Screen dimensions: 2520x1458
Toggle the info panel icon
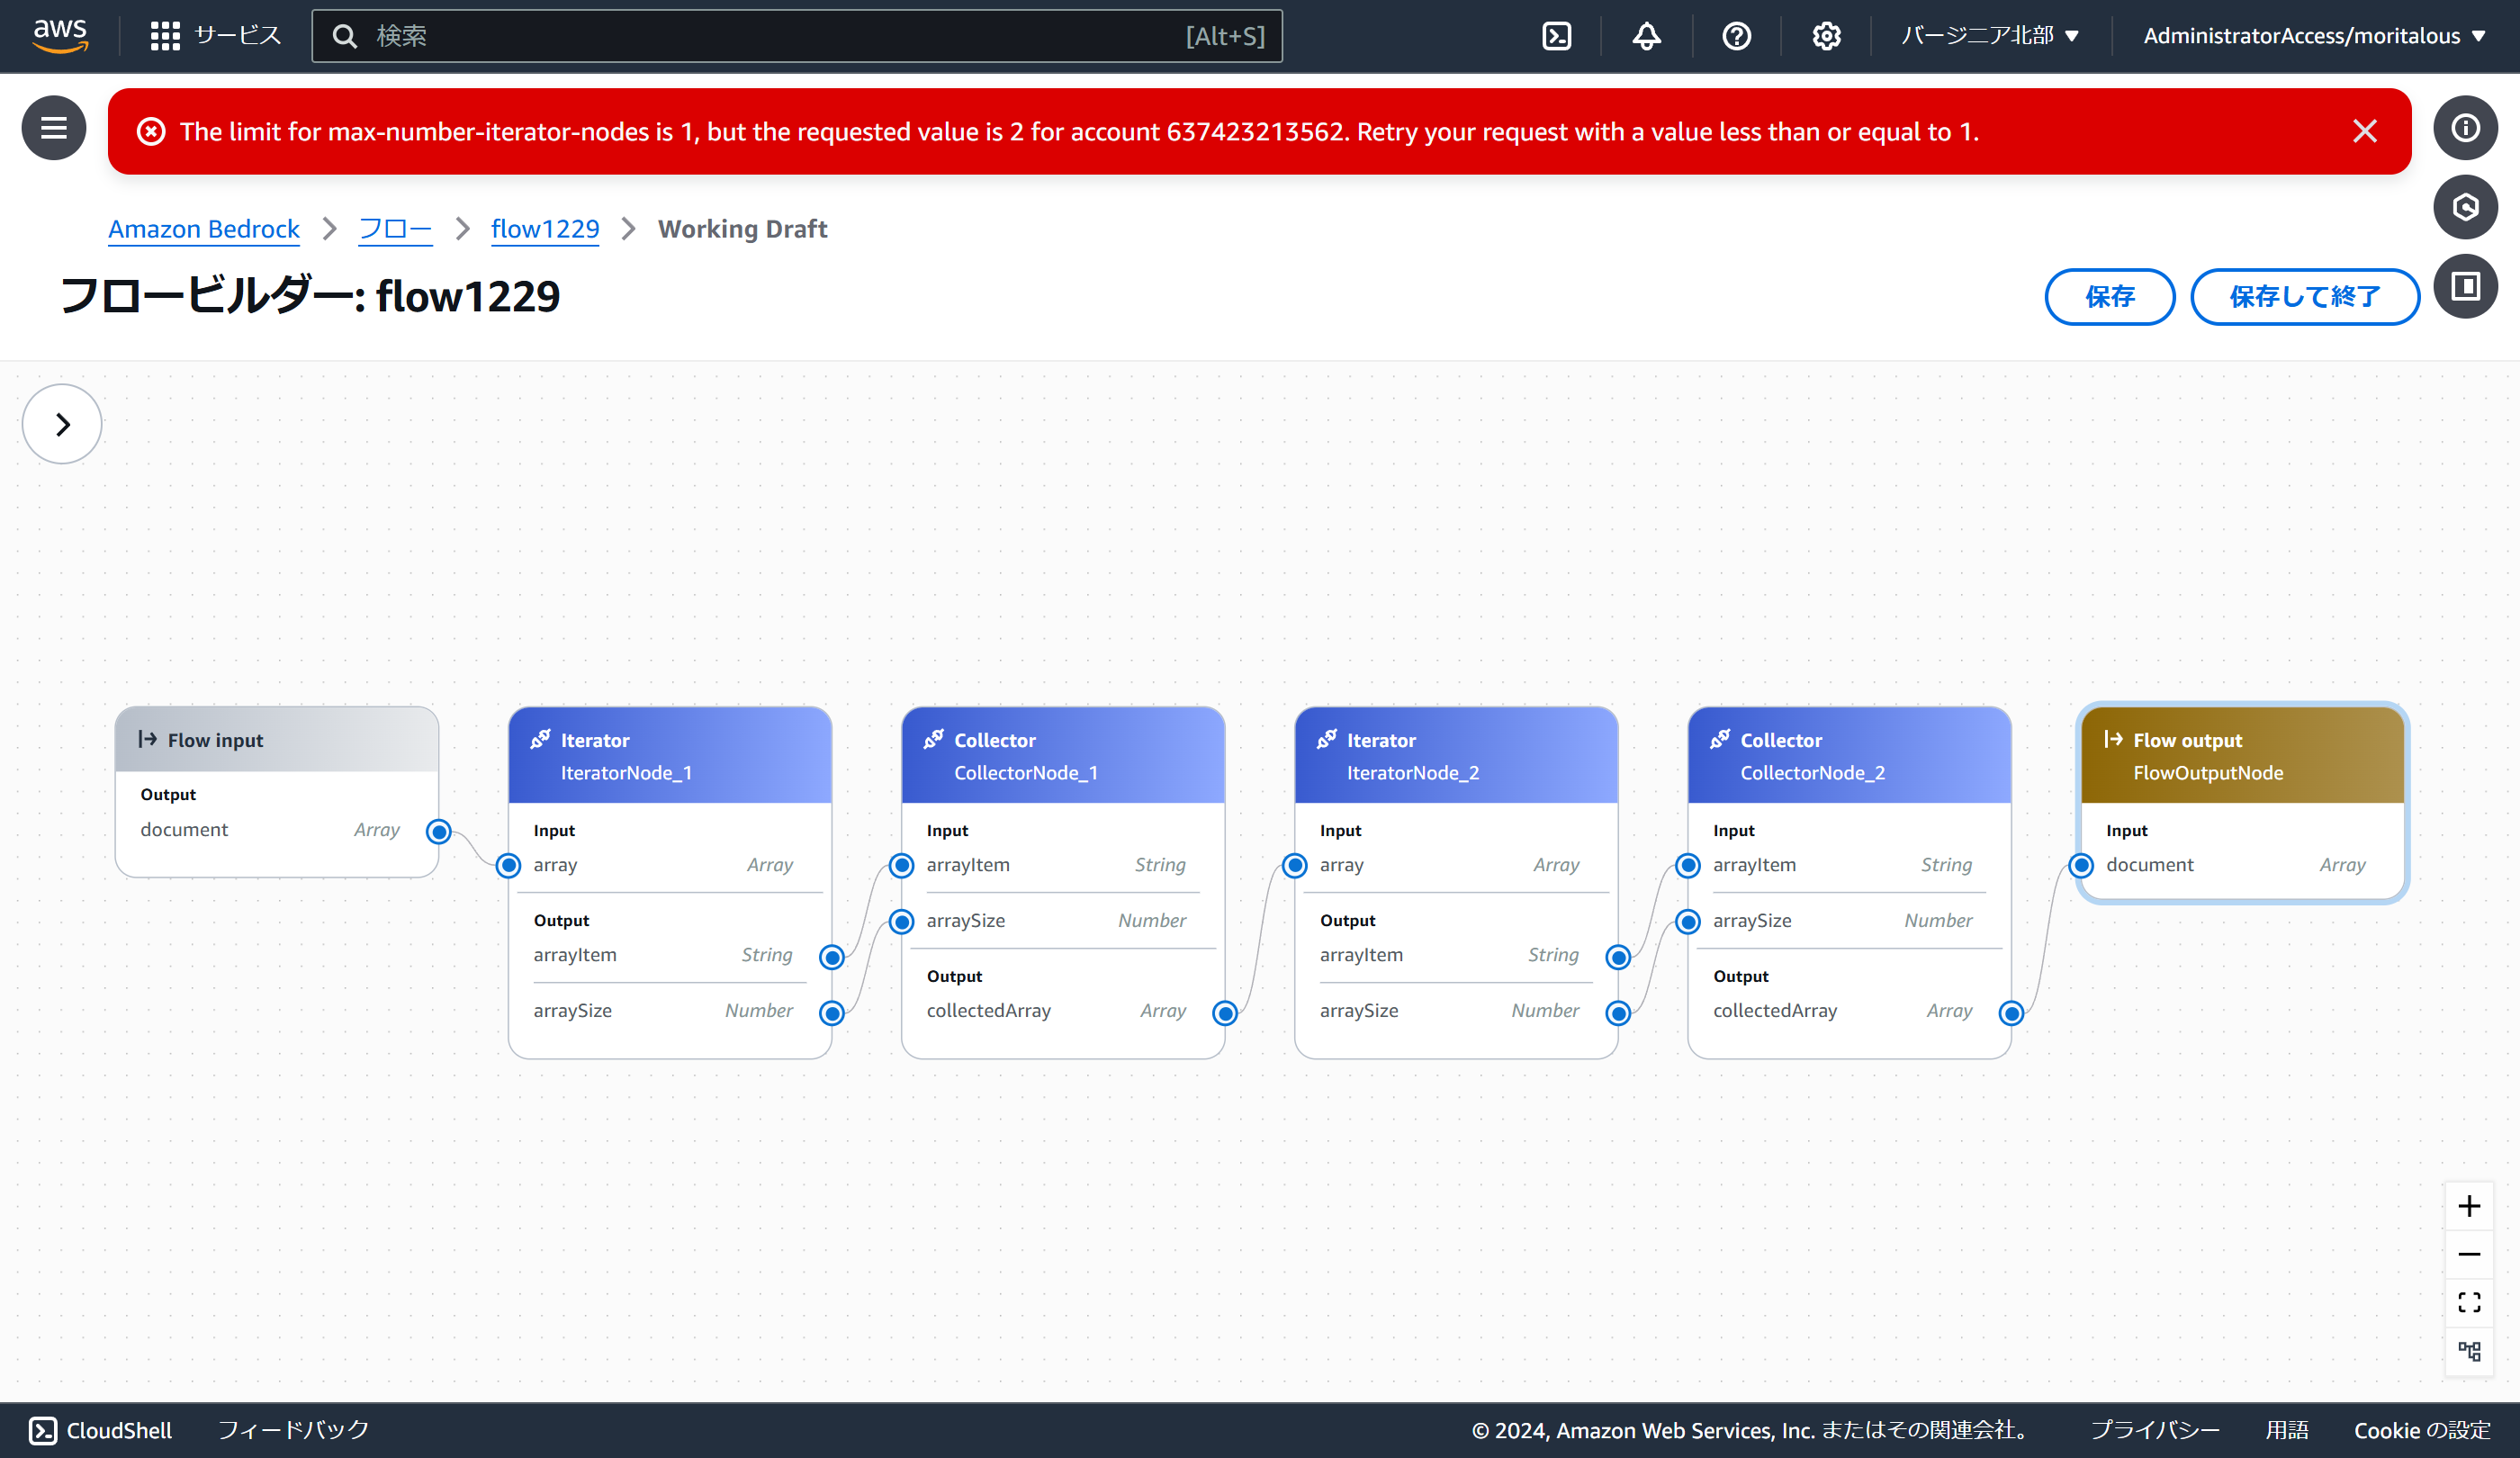2465,128
